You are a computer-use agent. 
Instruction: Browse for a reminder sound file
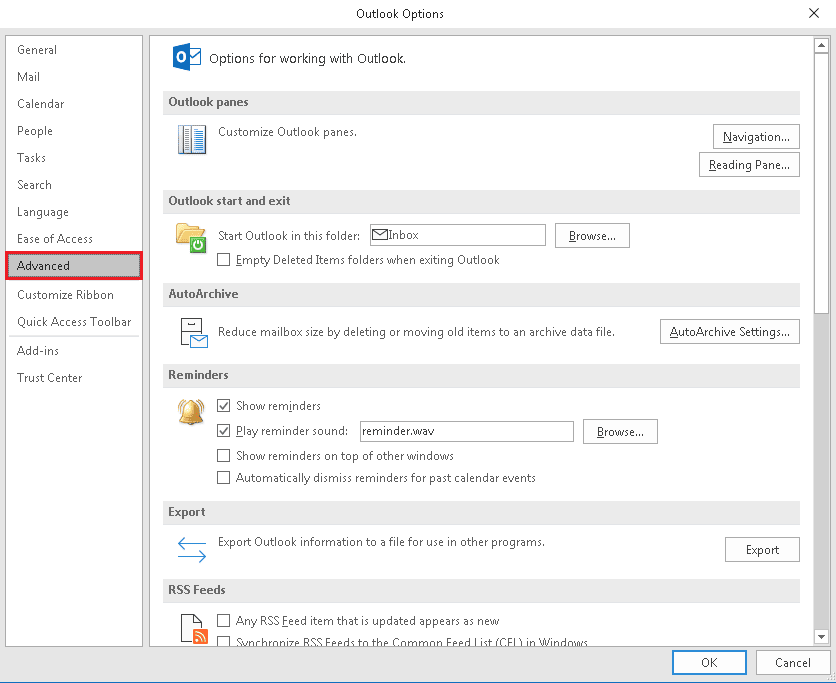[x=620, y=431]
